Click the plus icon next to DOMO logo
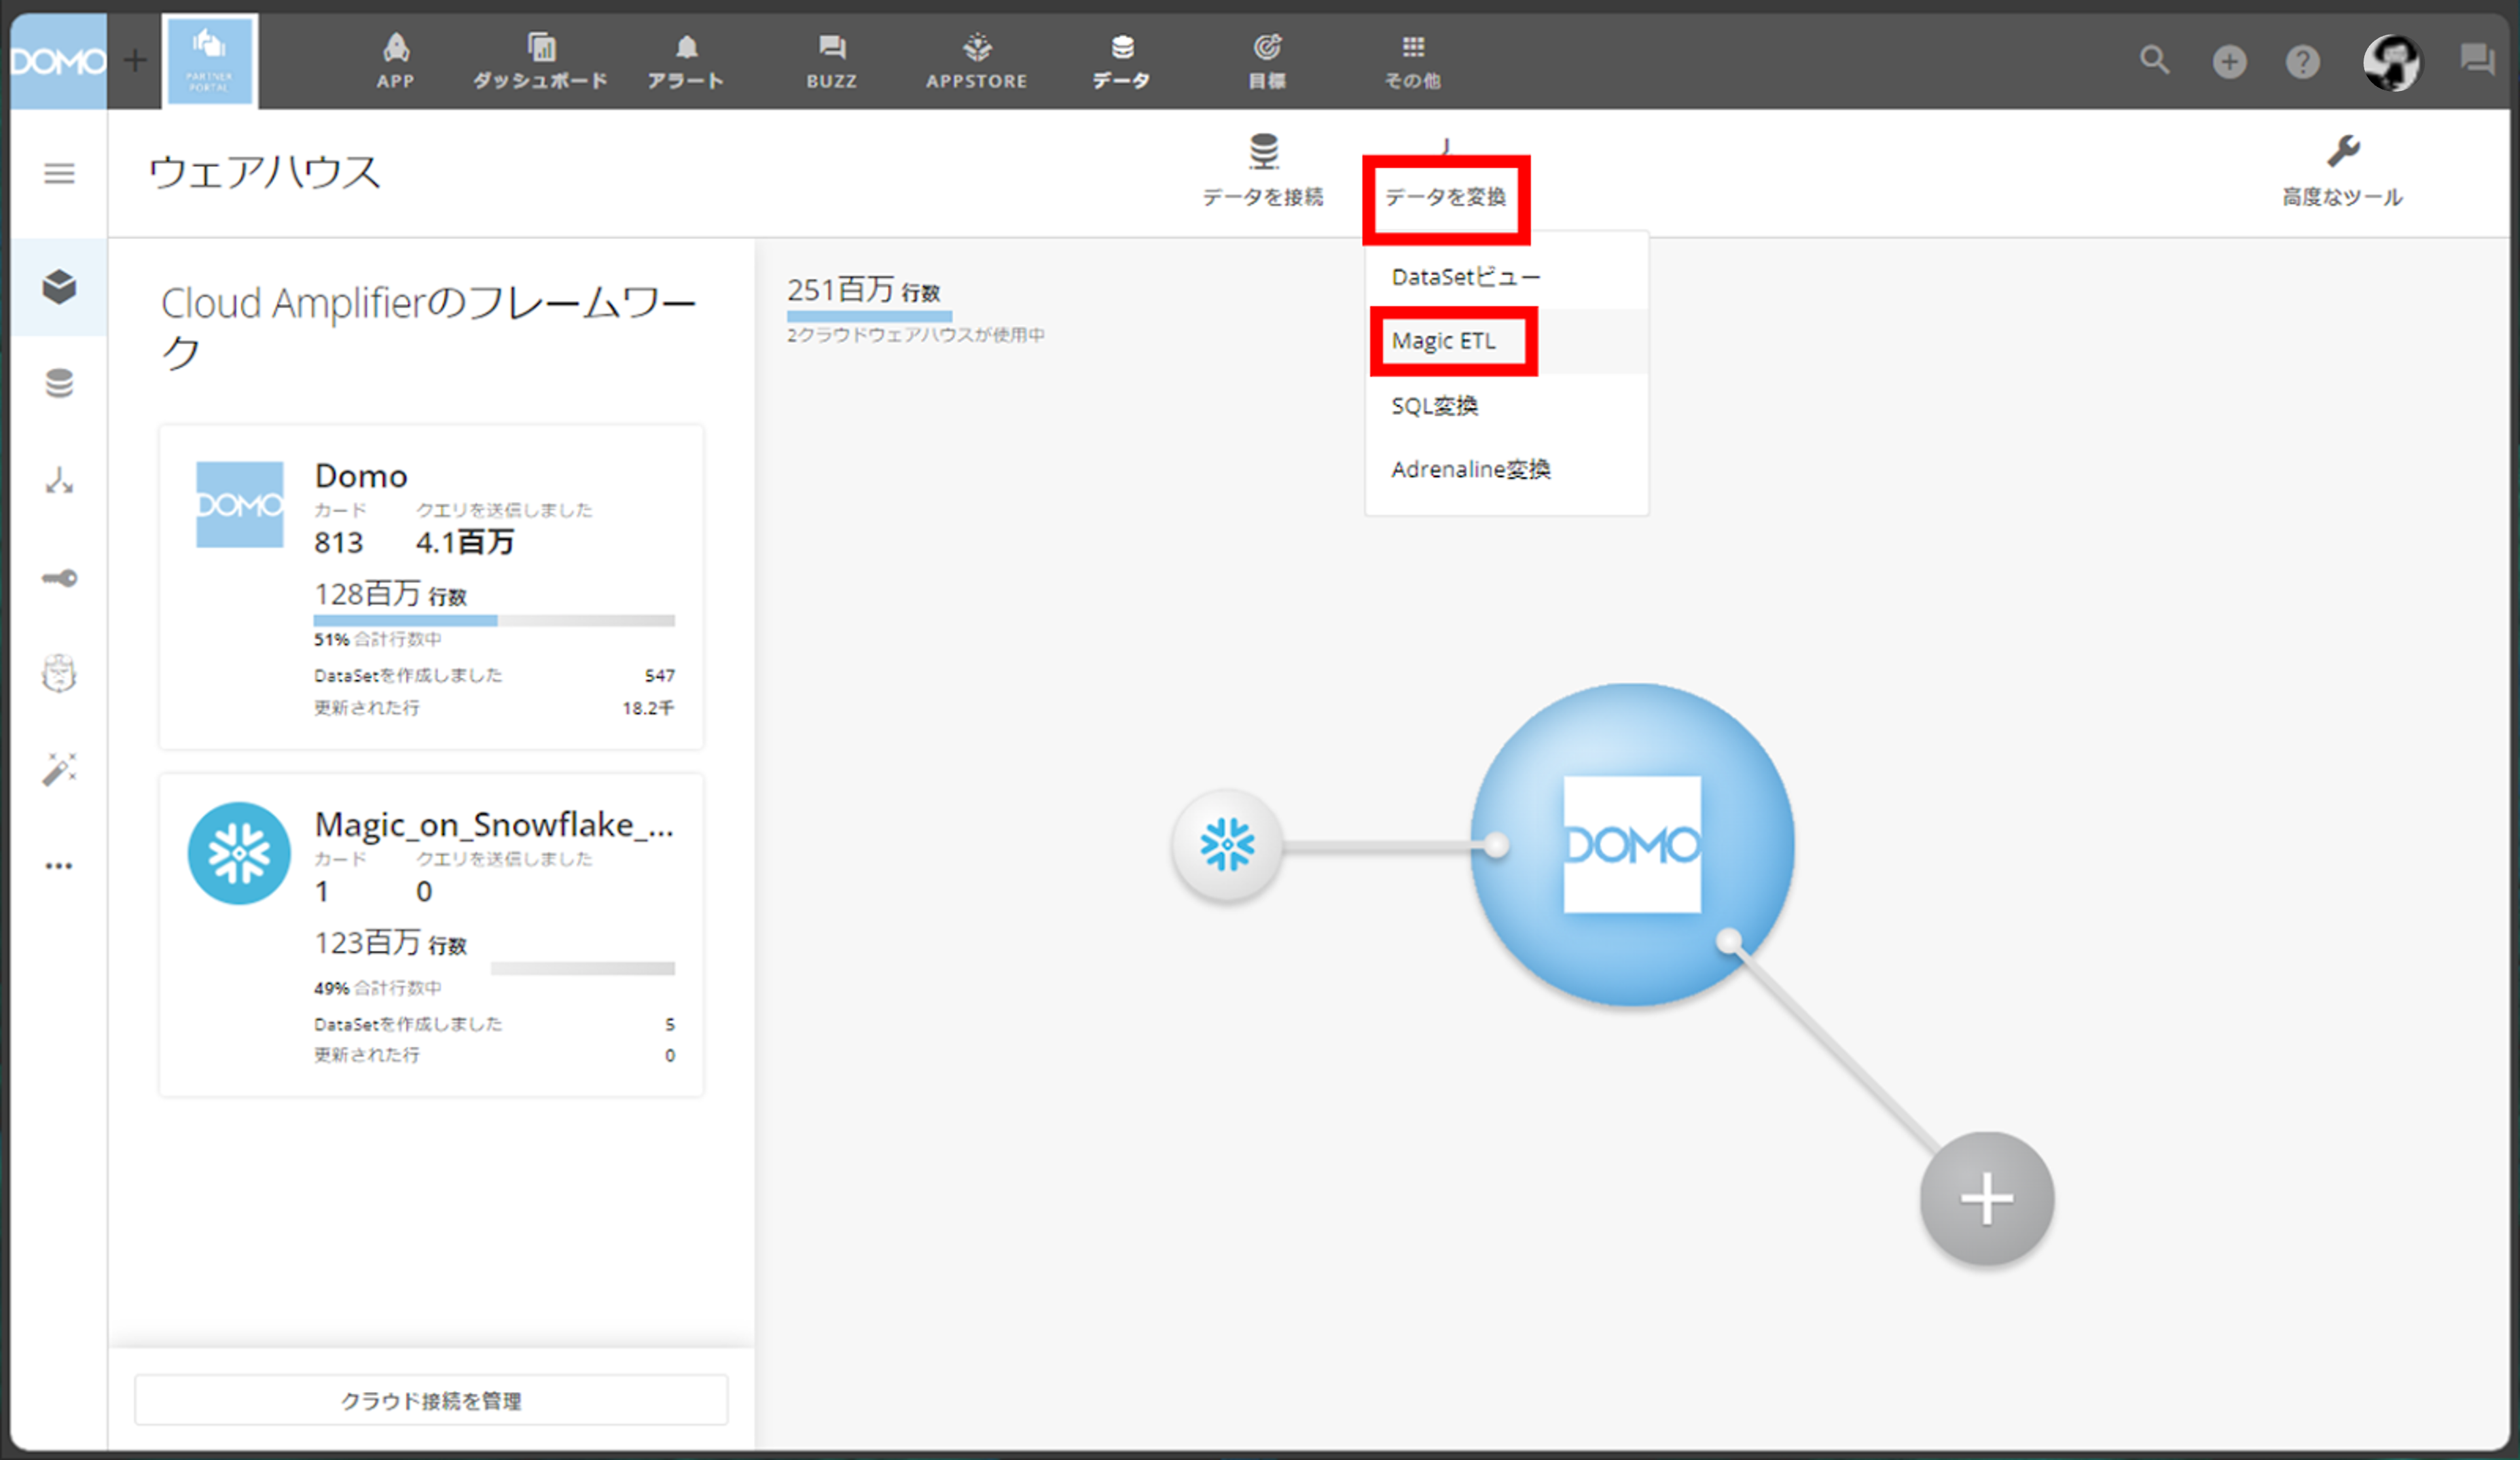The height and width of the screenshot is (1460, 2520). pos(135,61)
